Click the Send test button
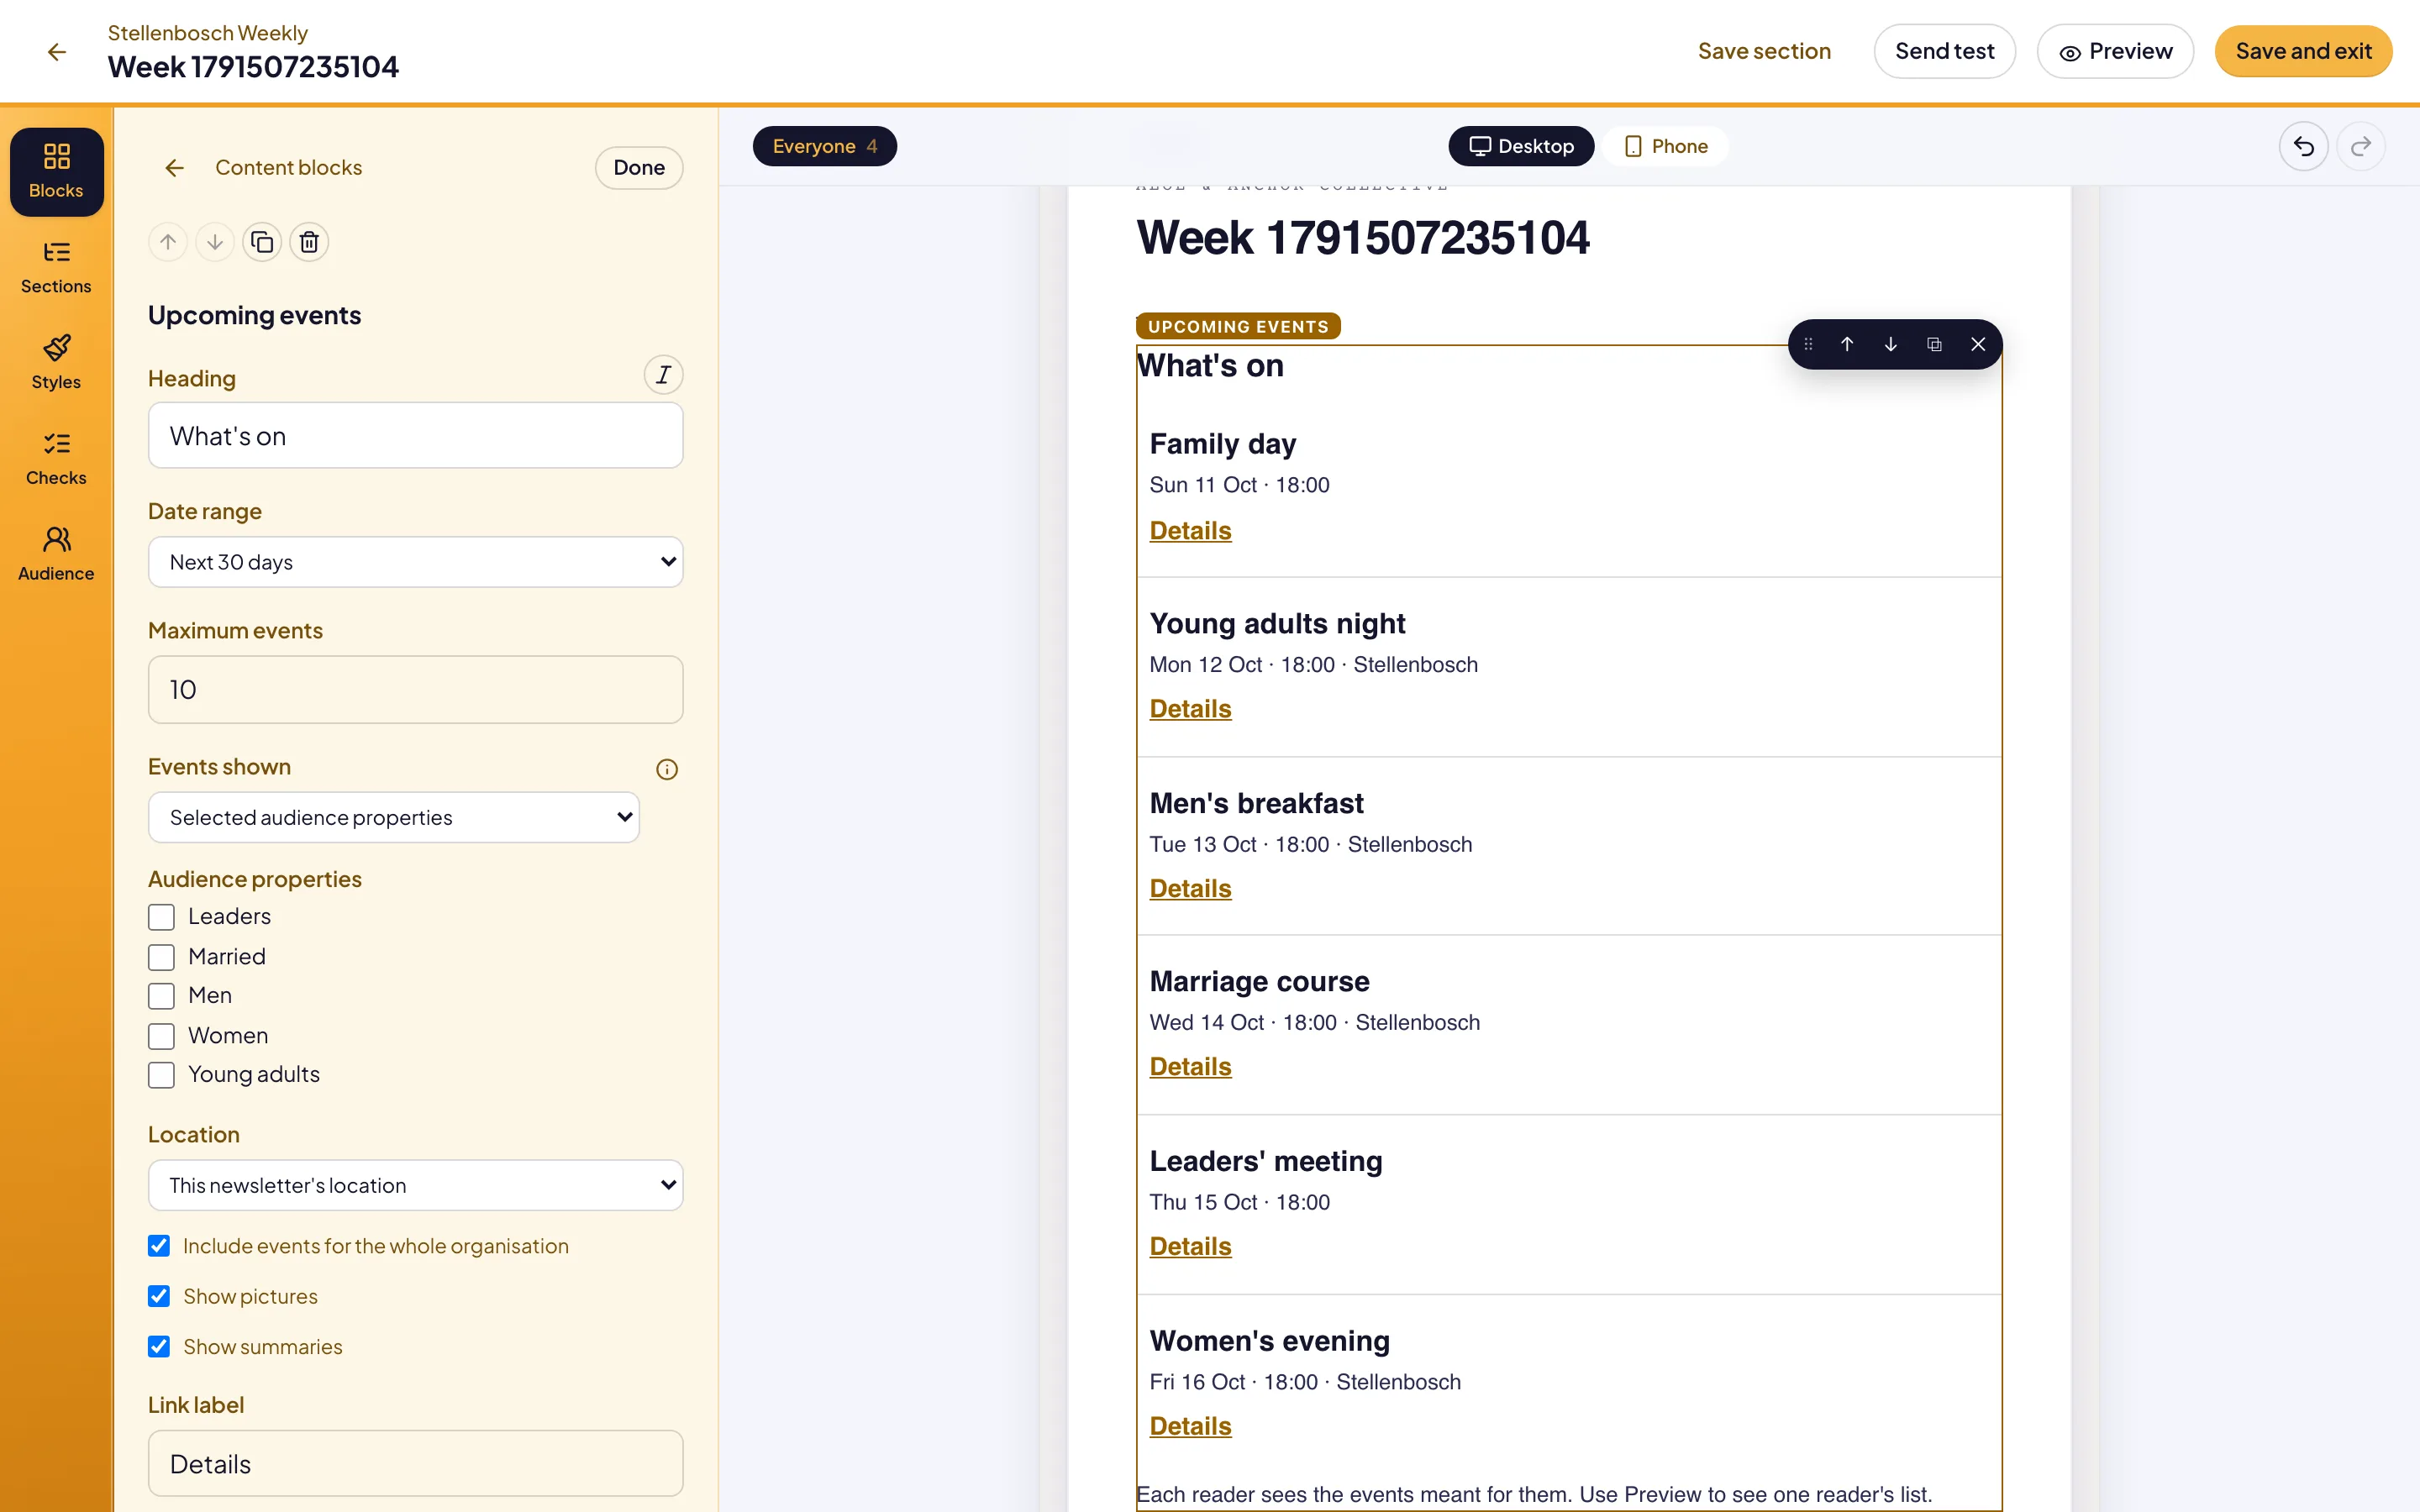The width and height of the screenshot is (2420, 1512). tap(1944, 51)
